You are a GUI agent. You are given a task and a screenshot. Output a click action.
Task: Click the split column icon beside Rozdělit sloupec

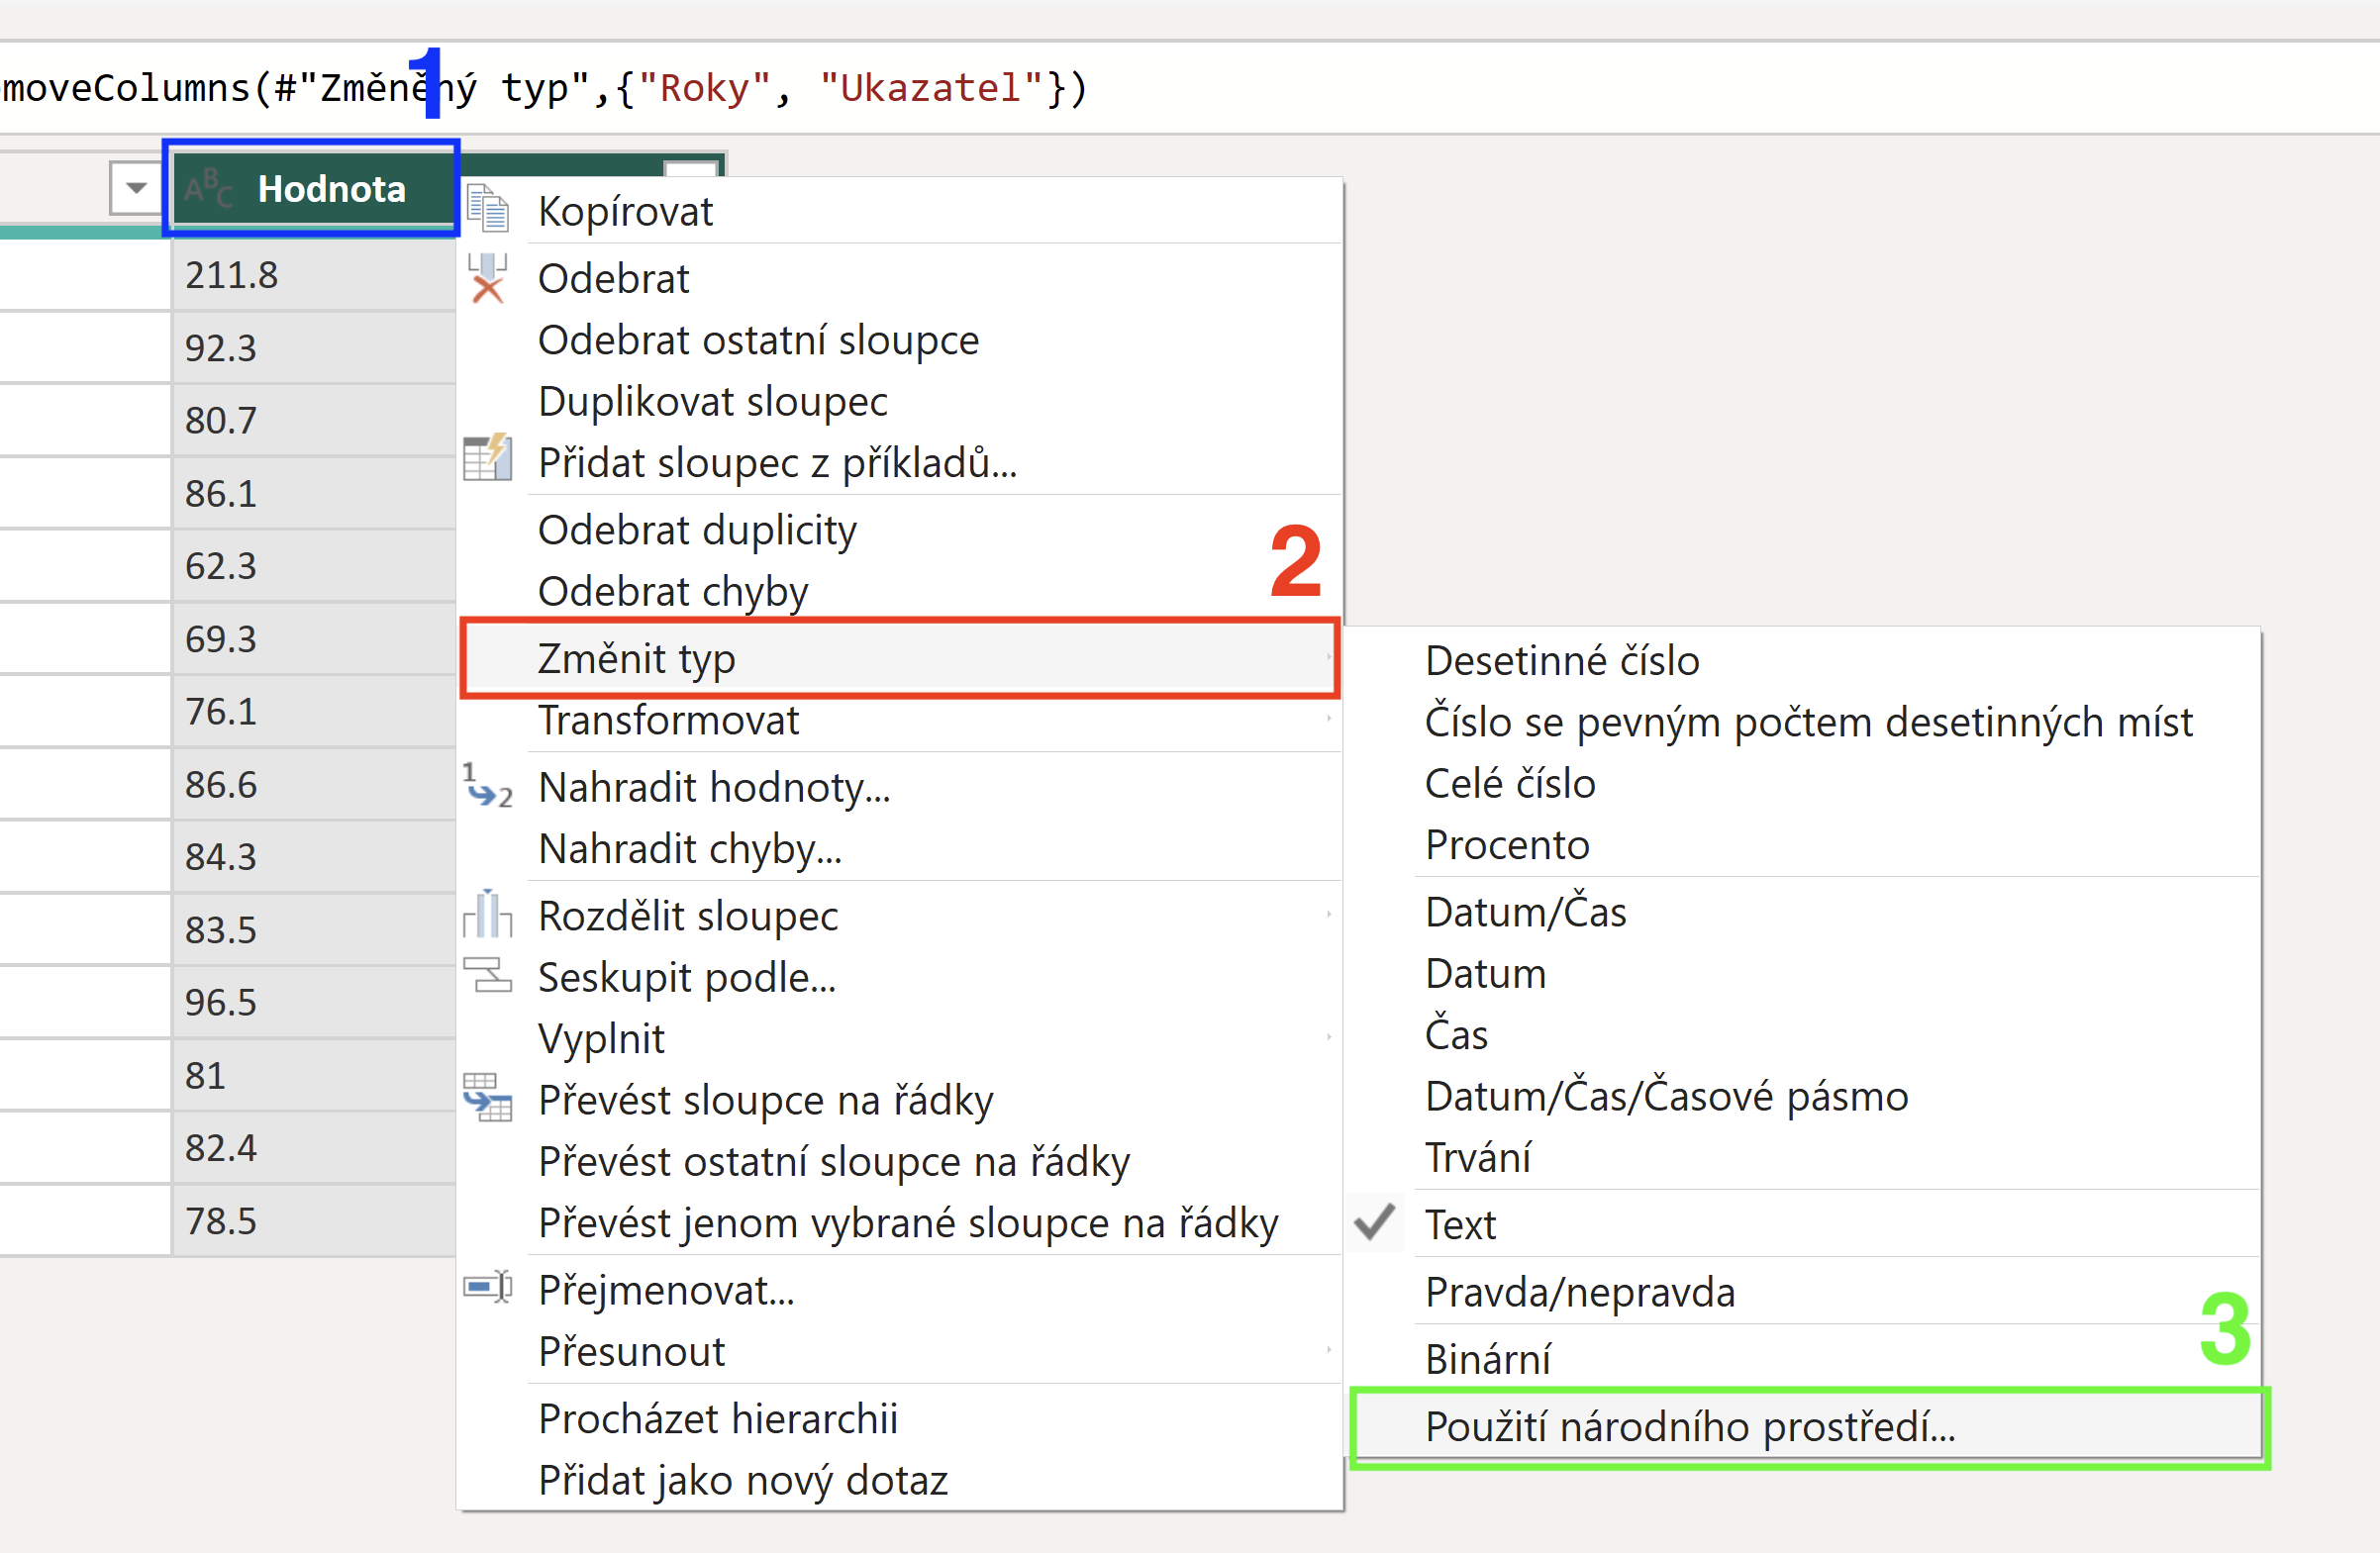[x=488, y=914]
